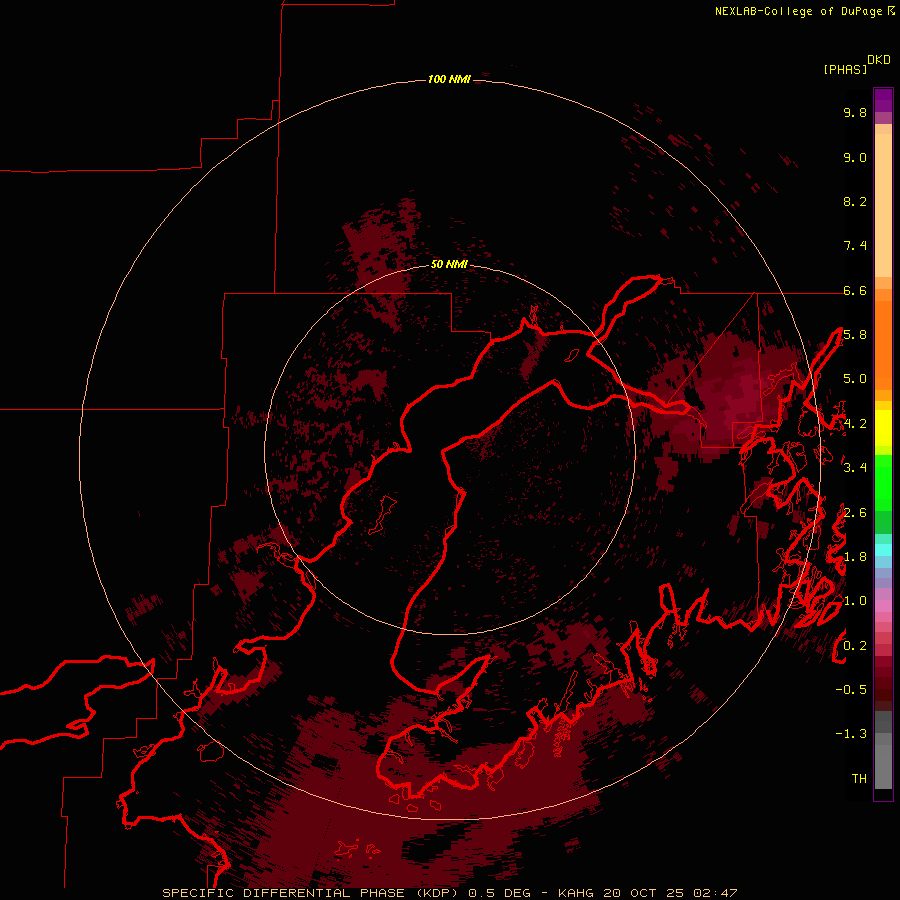Click the 9.0 value on the color scale

855,157
